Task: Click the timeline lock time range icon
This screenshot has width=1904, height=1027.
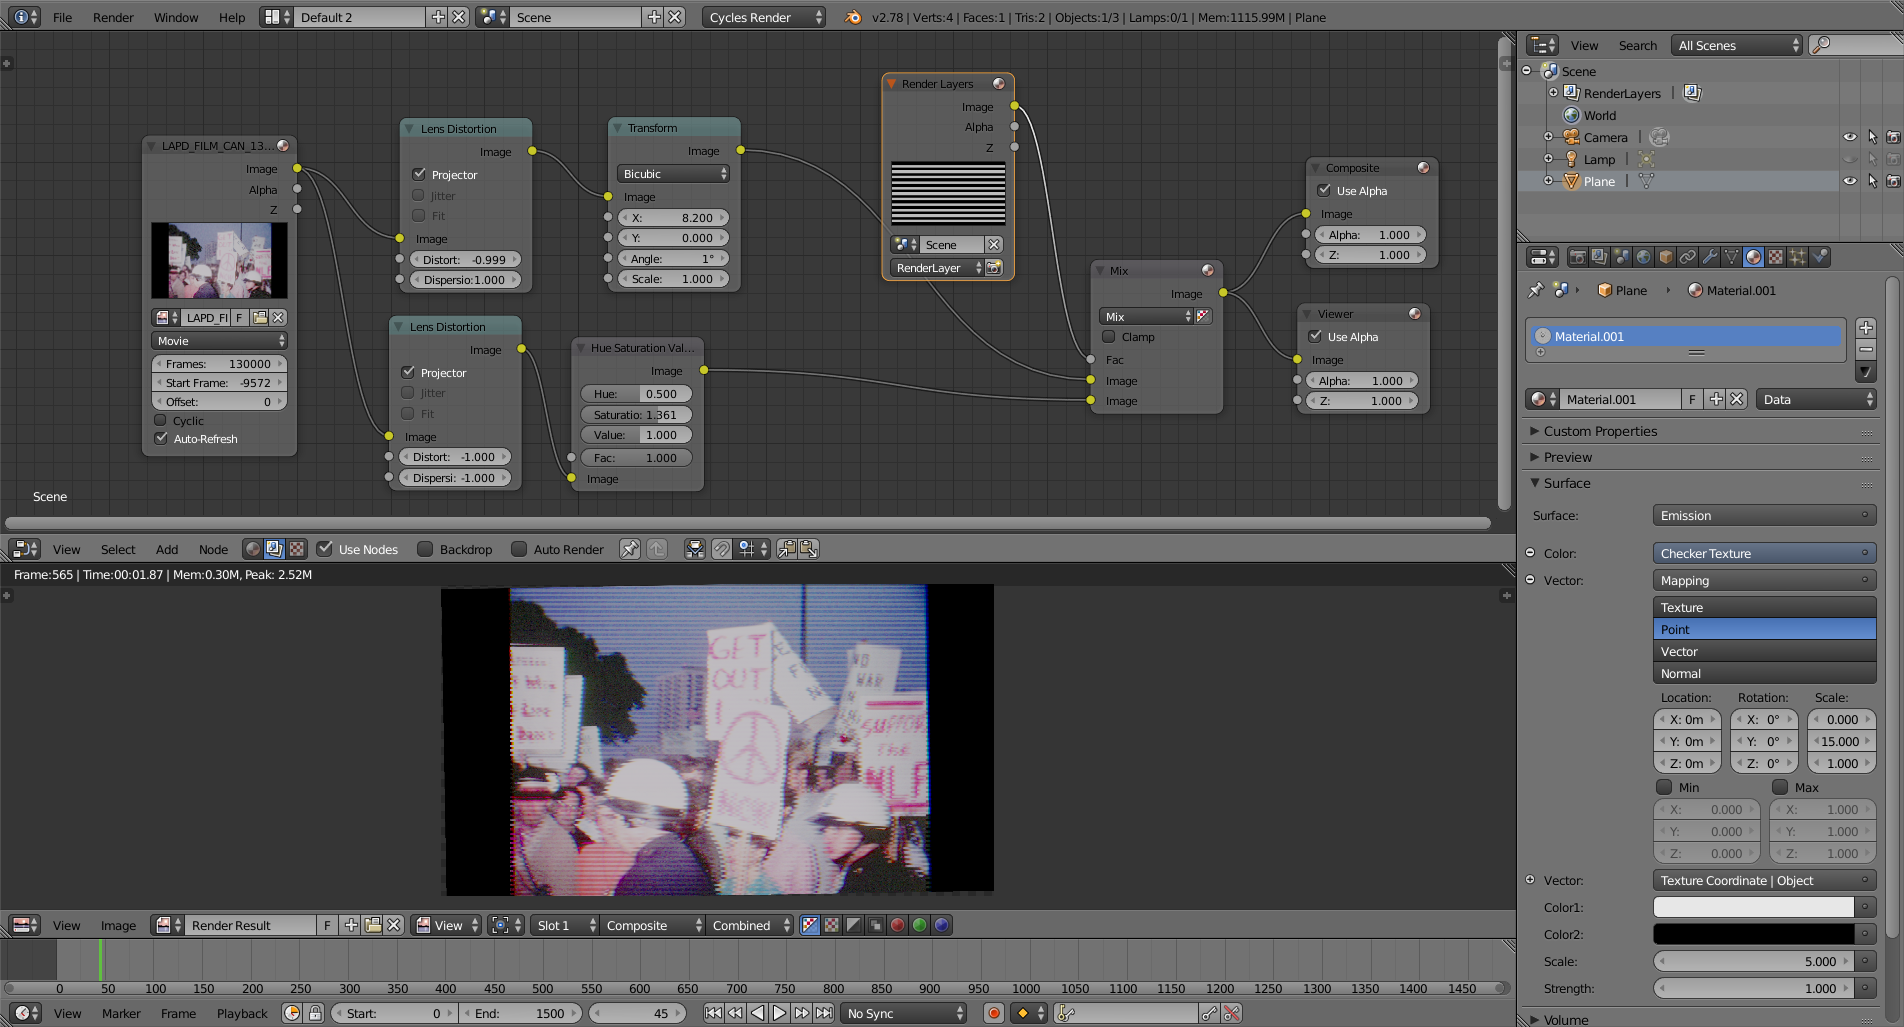Action: pos(315,1013)
